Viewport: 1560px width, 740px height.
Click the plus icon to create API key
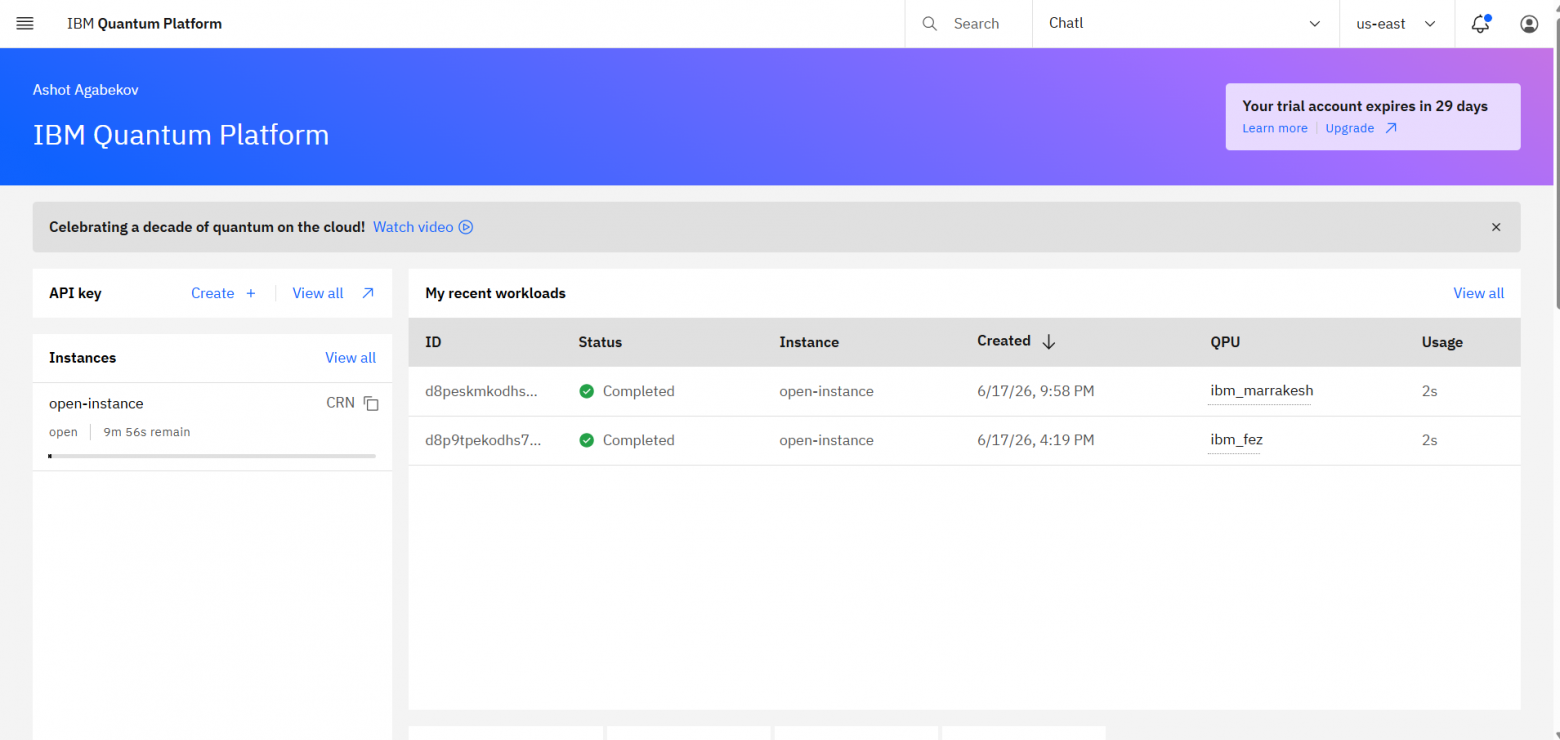(251, 293)
